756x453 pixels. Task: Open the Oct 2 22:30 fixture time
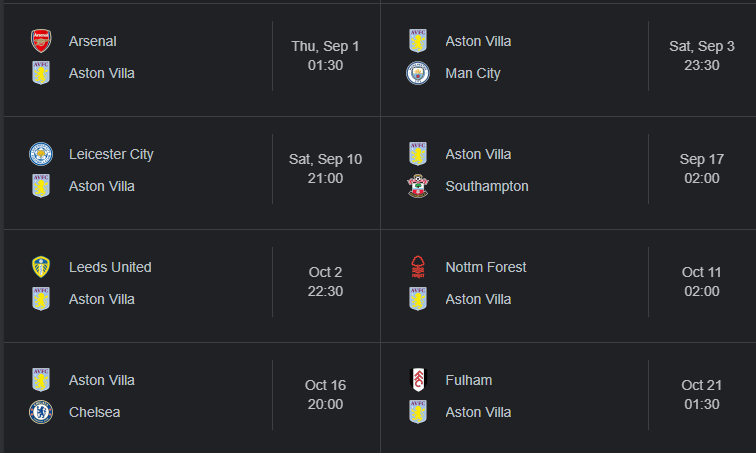(x=325, y=282)
